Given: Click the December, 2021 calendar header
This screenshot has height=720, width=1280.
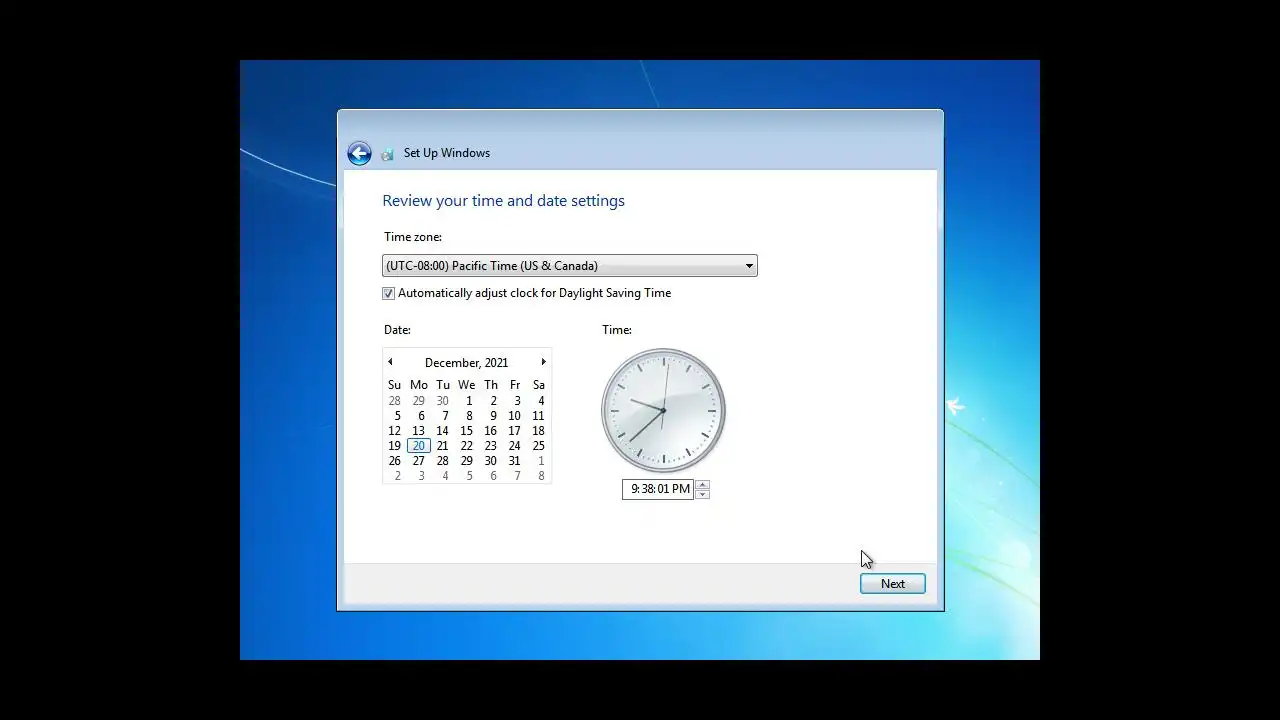Looking at the screenshot, I should click(466, 363).
